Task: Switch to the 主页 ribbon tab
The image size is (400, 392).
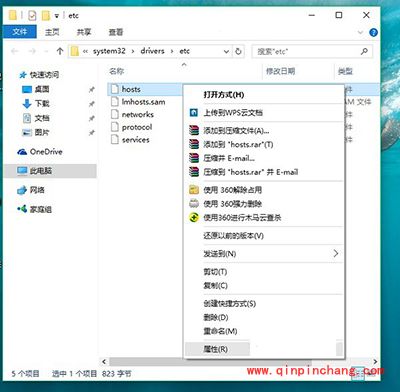Action: [52, 32]
